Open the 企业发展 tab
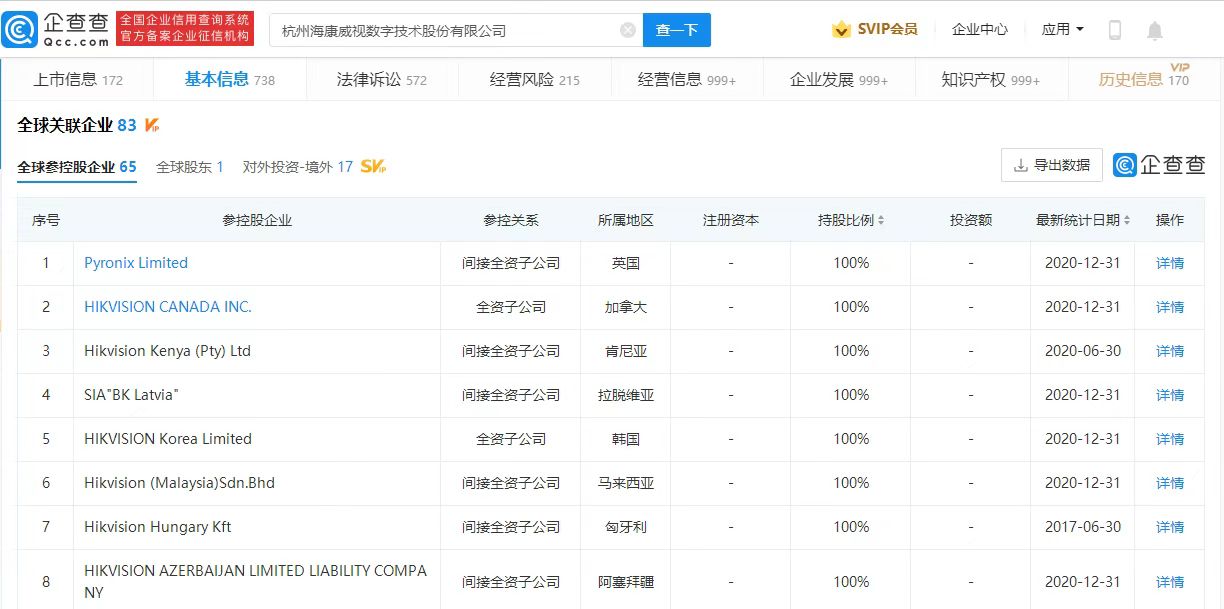The width and height of the screenshot is (1224, 609). point(839,80)
